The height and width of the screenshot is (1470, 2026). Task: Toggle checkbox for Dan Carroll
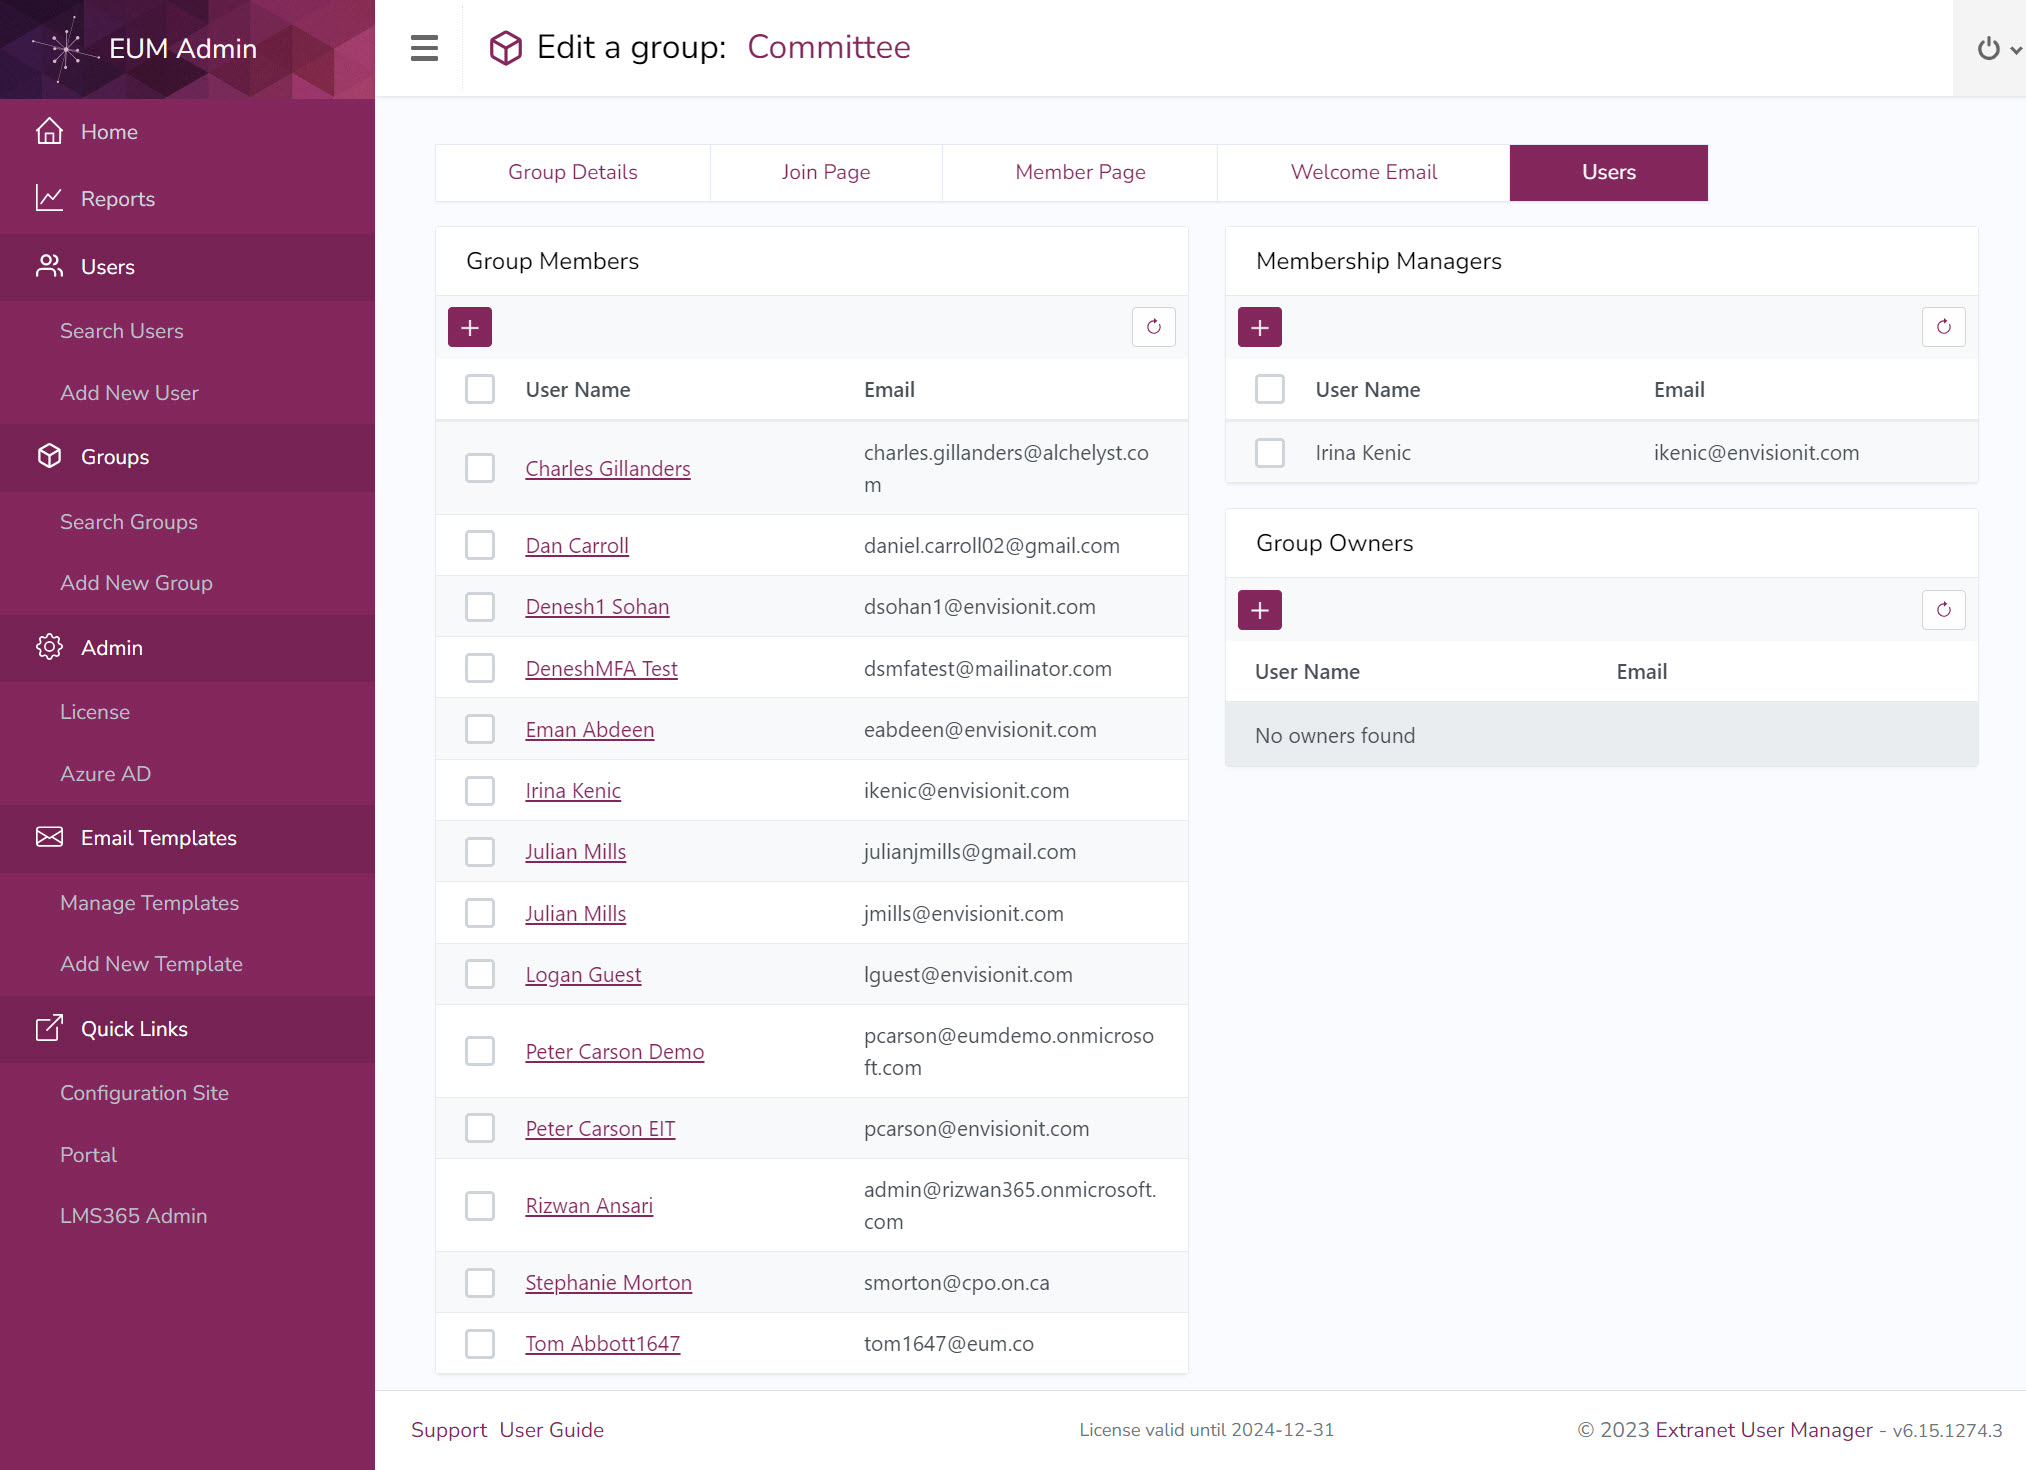pos(480,546)
